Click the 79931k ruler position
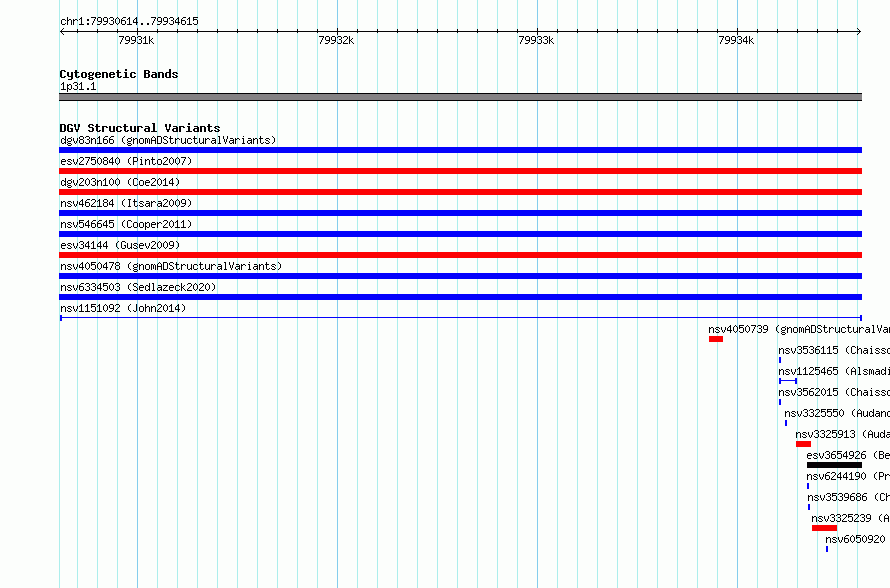Viewport: 890px width, 588px height. [136, 40]
